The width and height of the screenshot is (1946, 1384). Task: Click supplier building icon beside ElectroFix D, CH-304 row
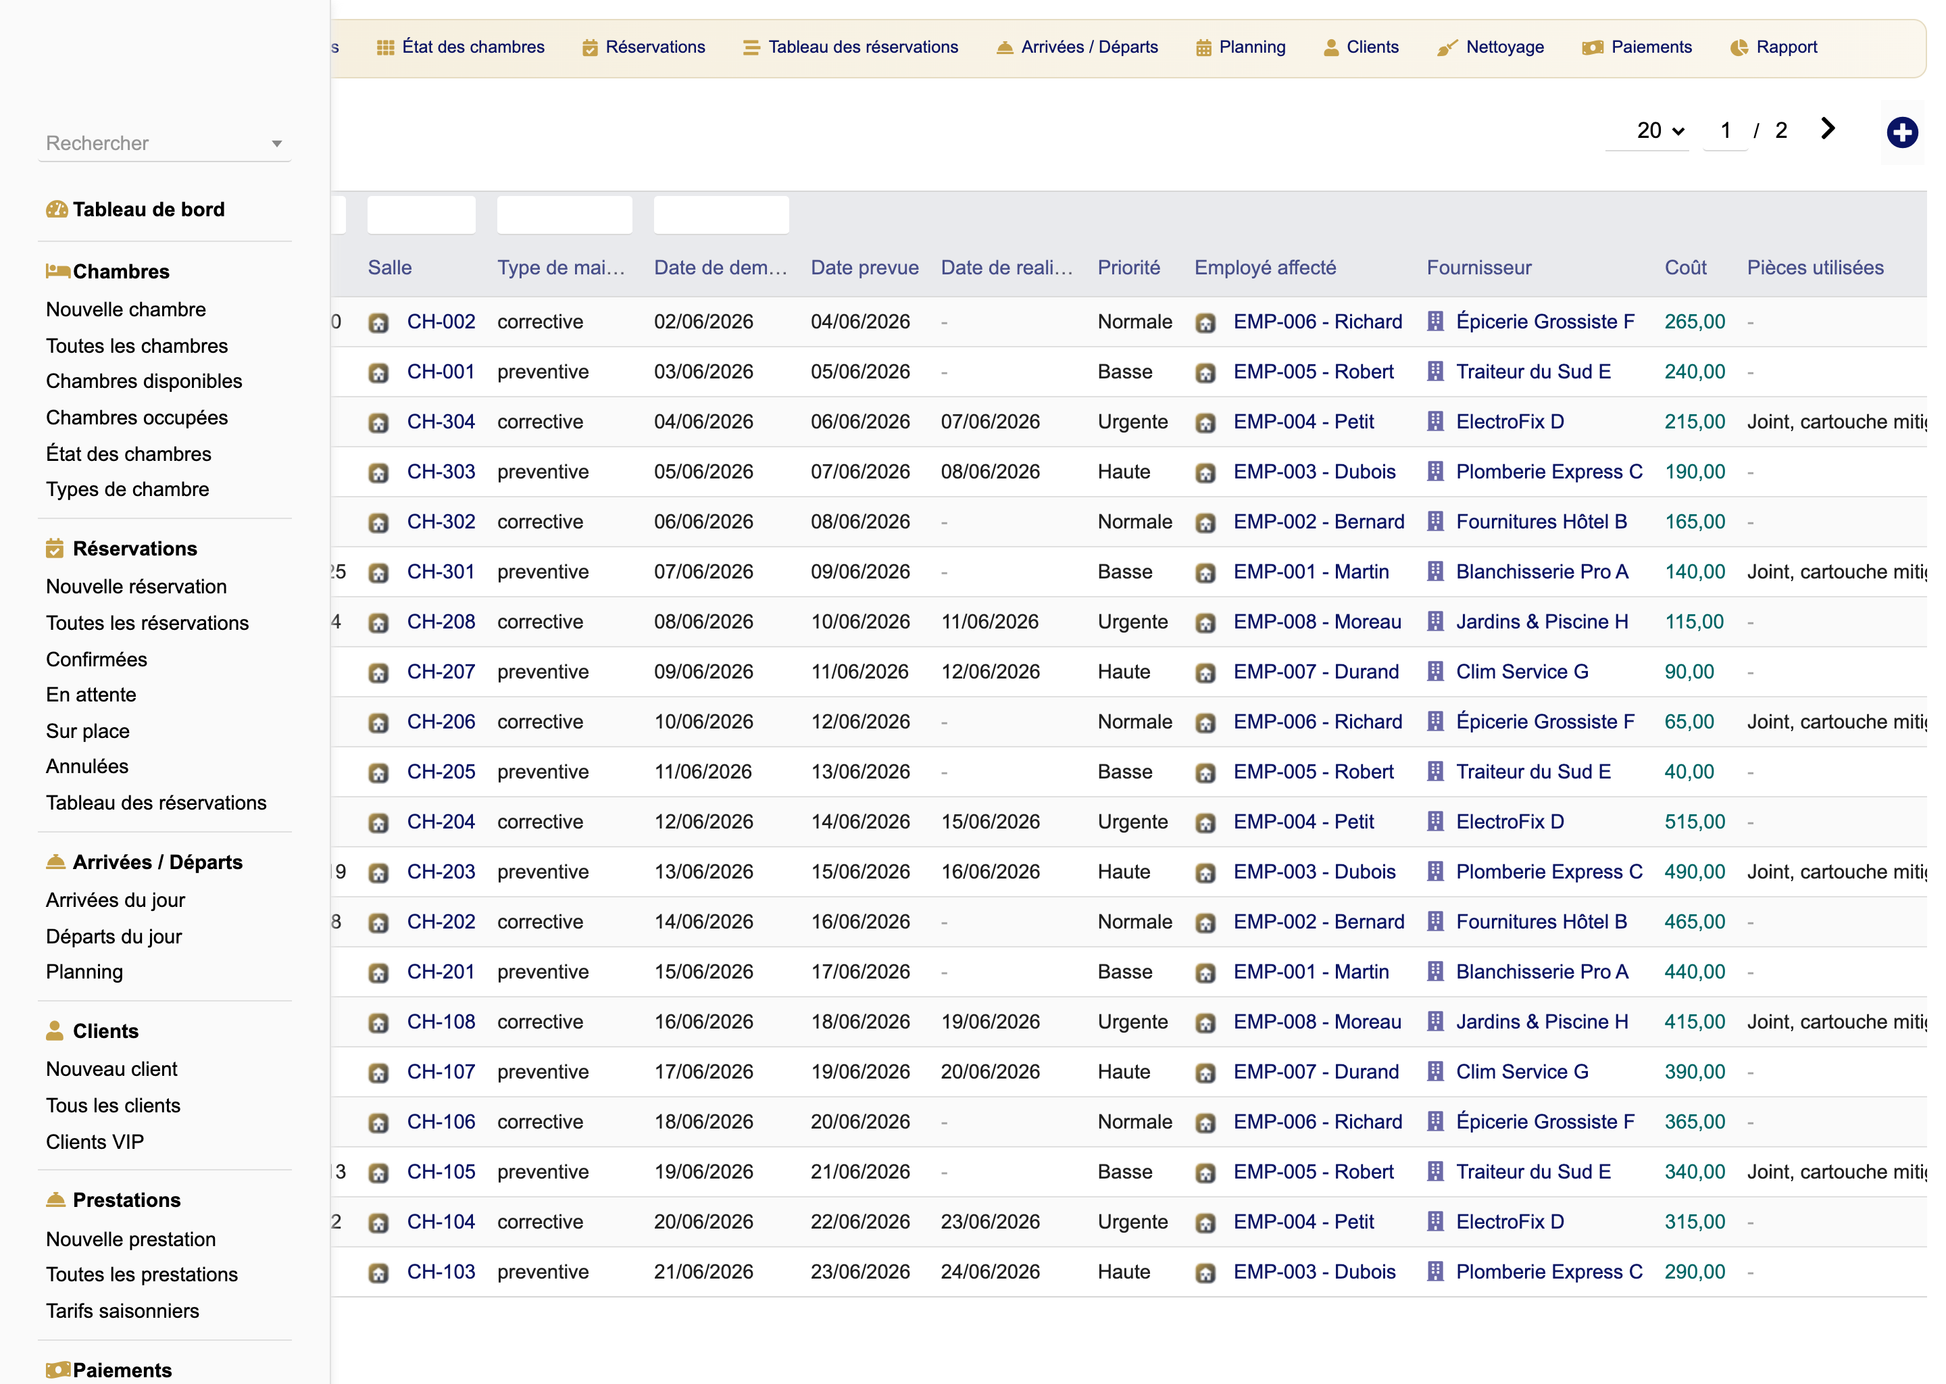[1435, 422]
